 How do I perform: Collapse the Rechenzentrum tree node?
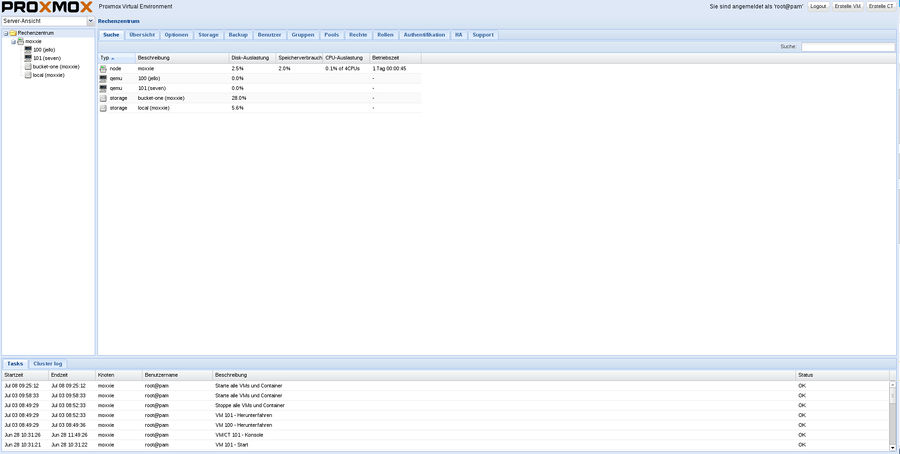click(x=5, y=33)
